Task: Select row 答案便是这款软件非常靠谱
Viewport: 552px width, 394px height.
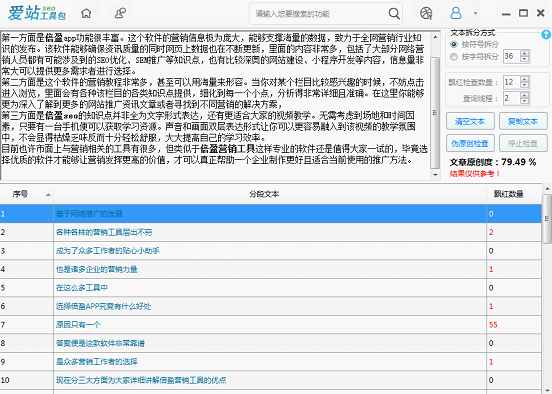Action: pyautogui.click(x=270, y=343)
